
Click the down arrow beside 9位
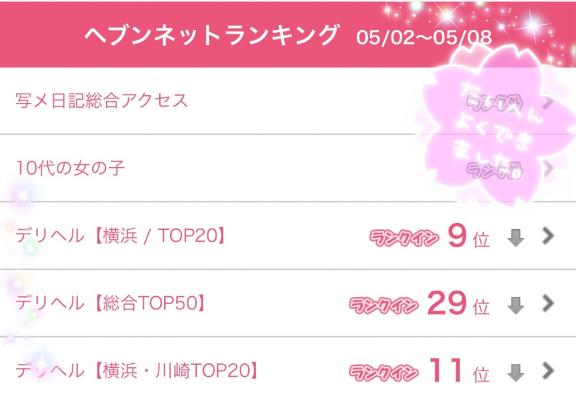point(515,238)
